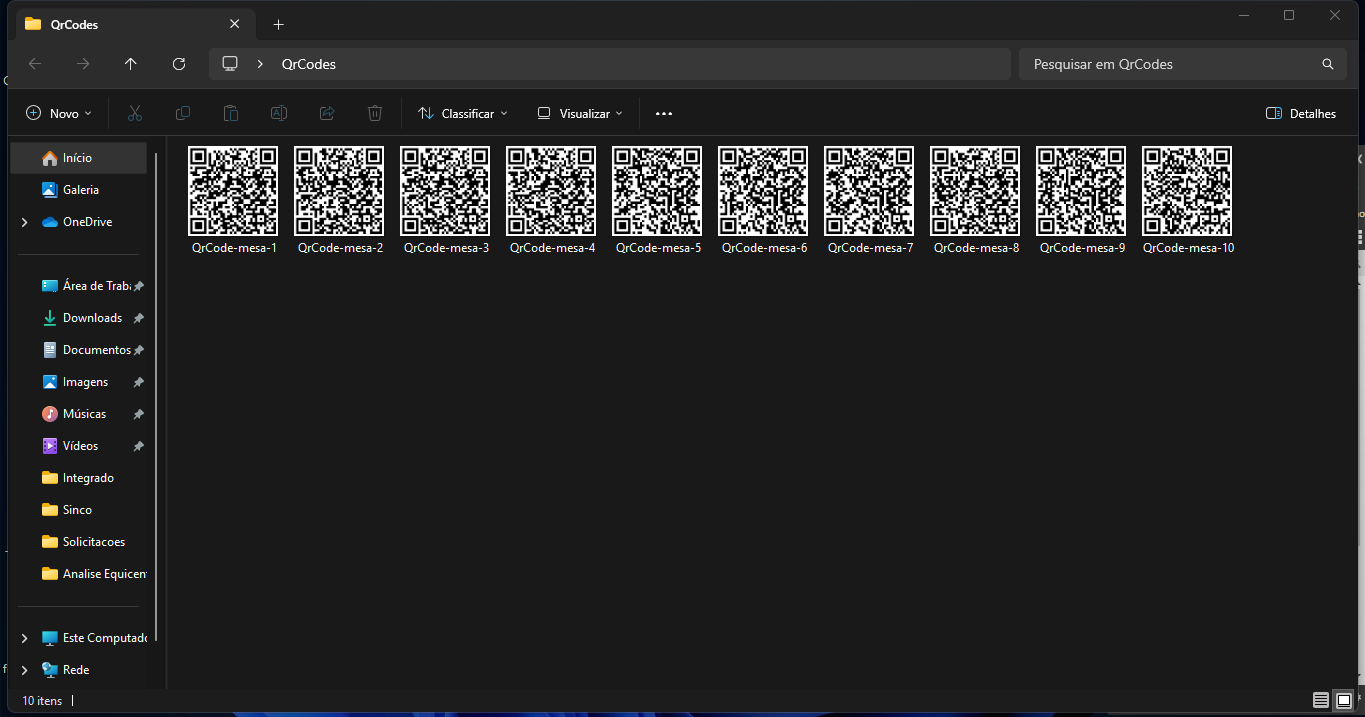
Task: Close the QrCodes tab
Action: 235,24
